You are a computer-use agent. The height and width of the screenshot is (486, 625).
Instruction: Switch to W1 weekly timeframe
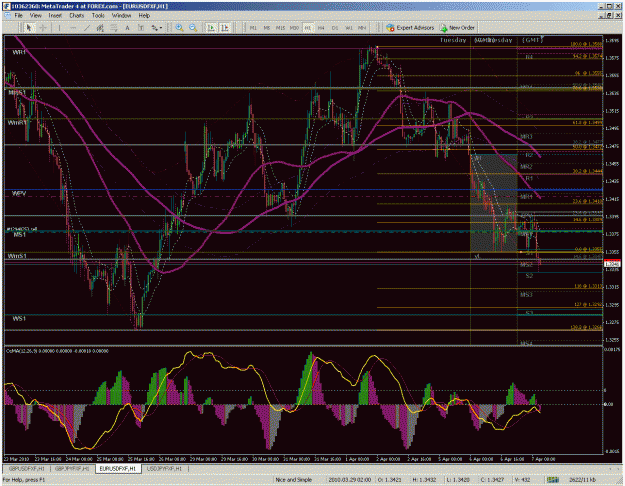(x=348, y=28)
